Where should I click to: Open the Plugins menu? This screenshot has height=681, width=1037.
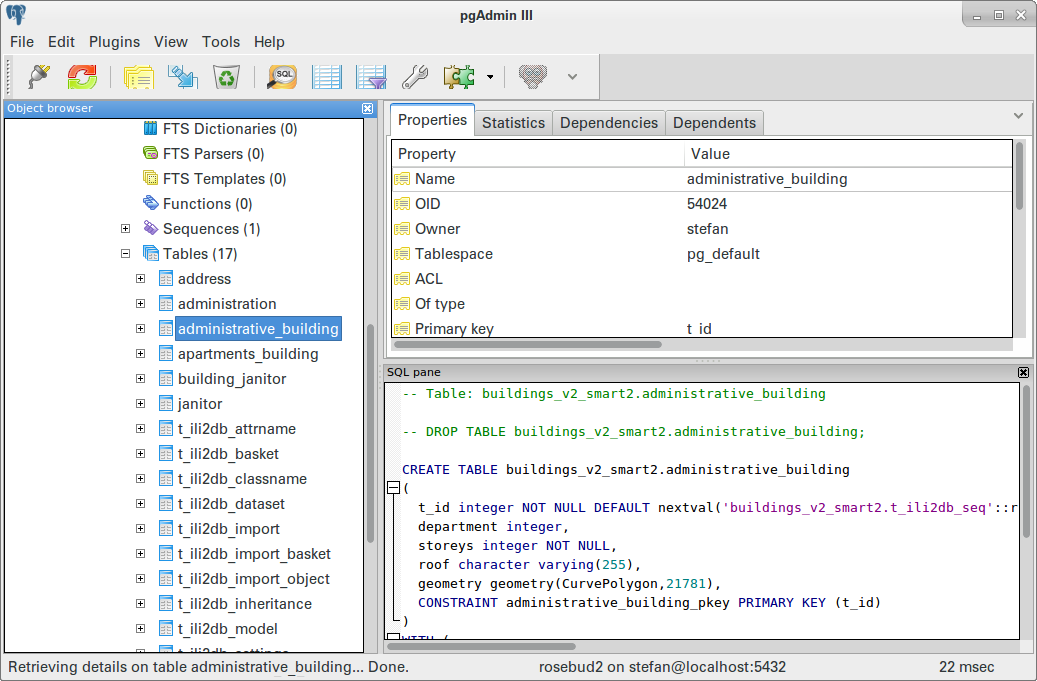114,42
